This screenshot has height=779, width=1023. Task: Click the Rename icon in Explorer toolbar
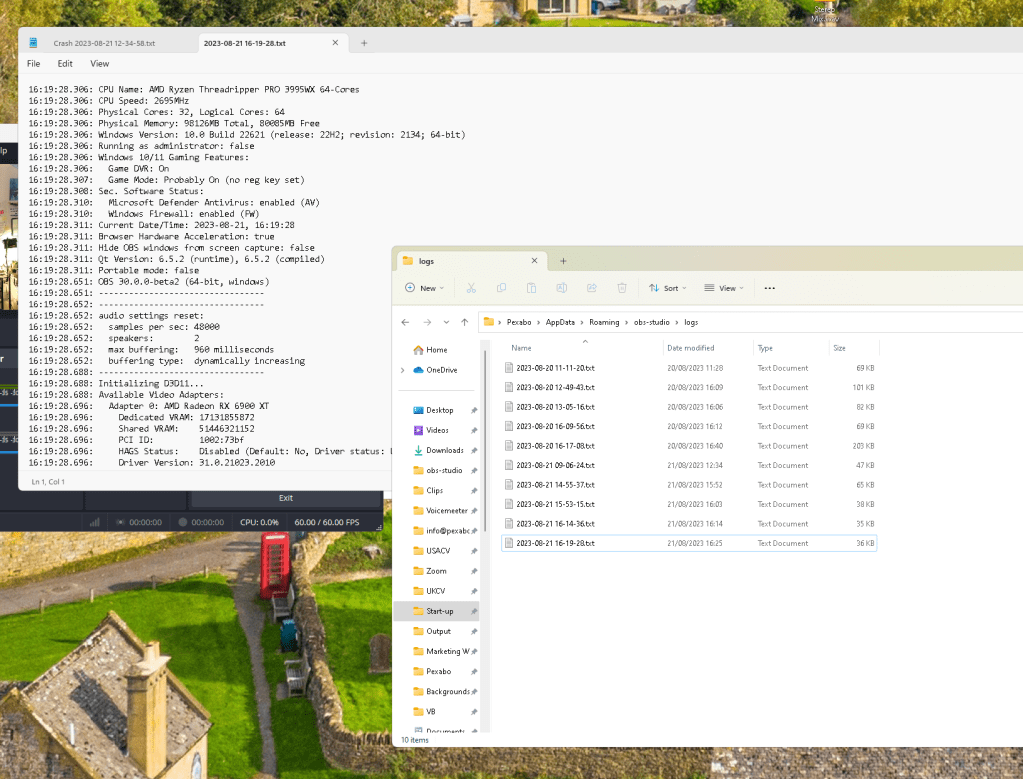(561, 288)
